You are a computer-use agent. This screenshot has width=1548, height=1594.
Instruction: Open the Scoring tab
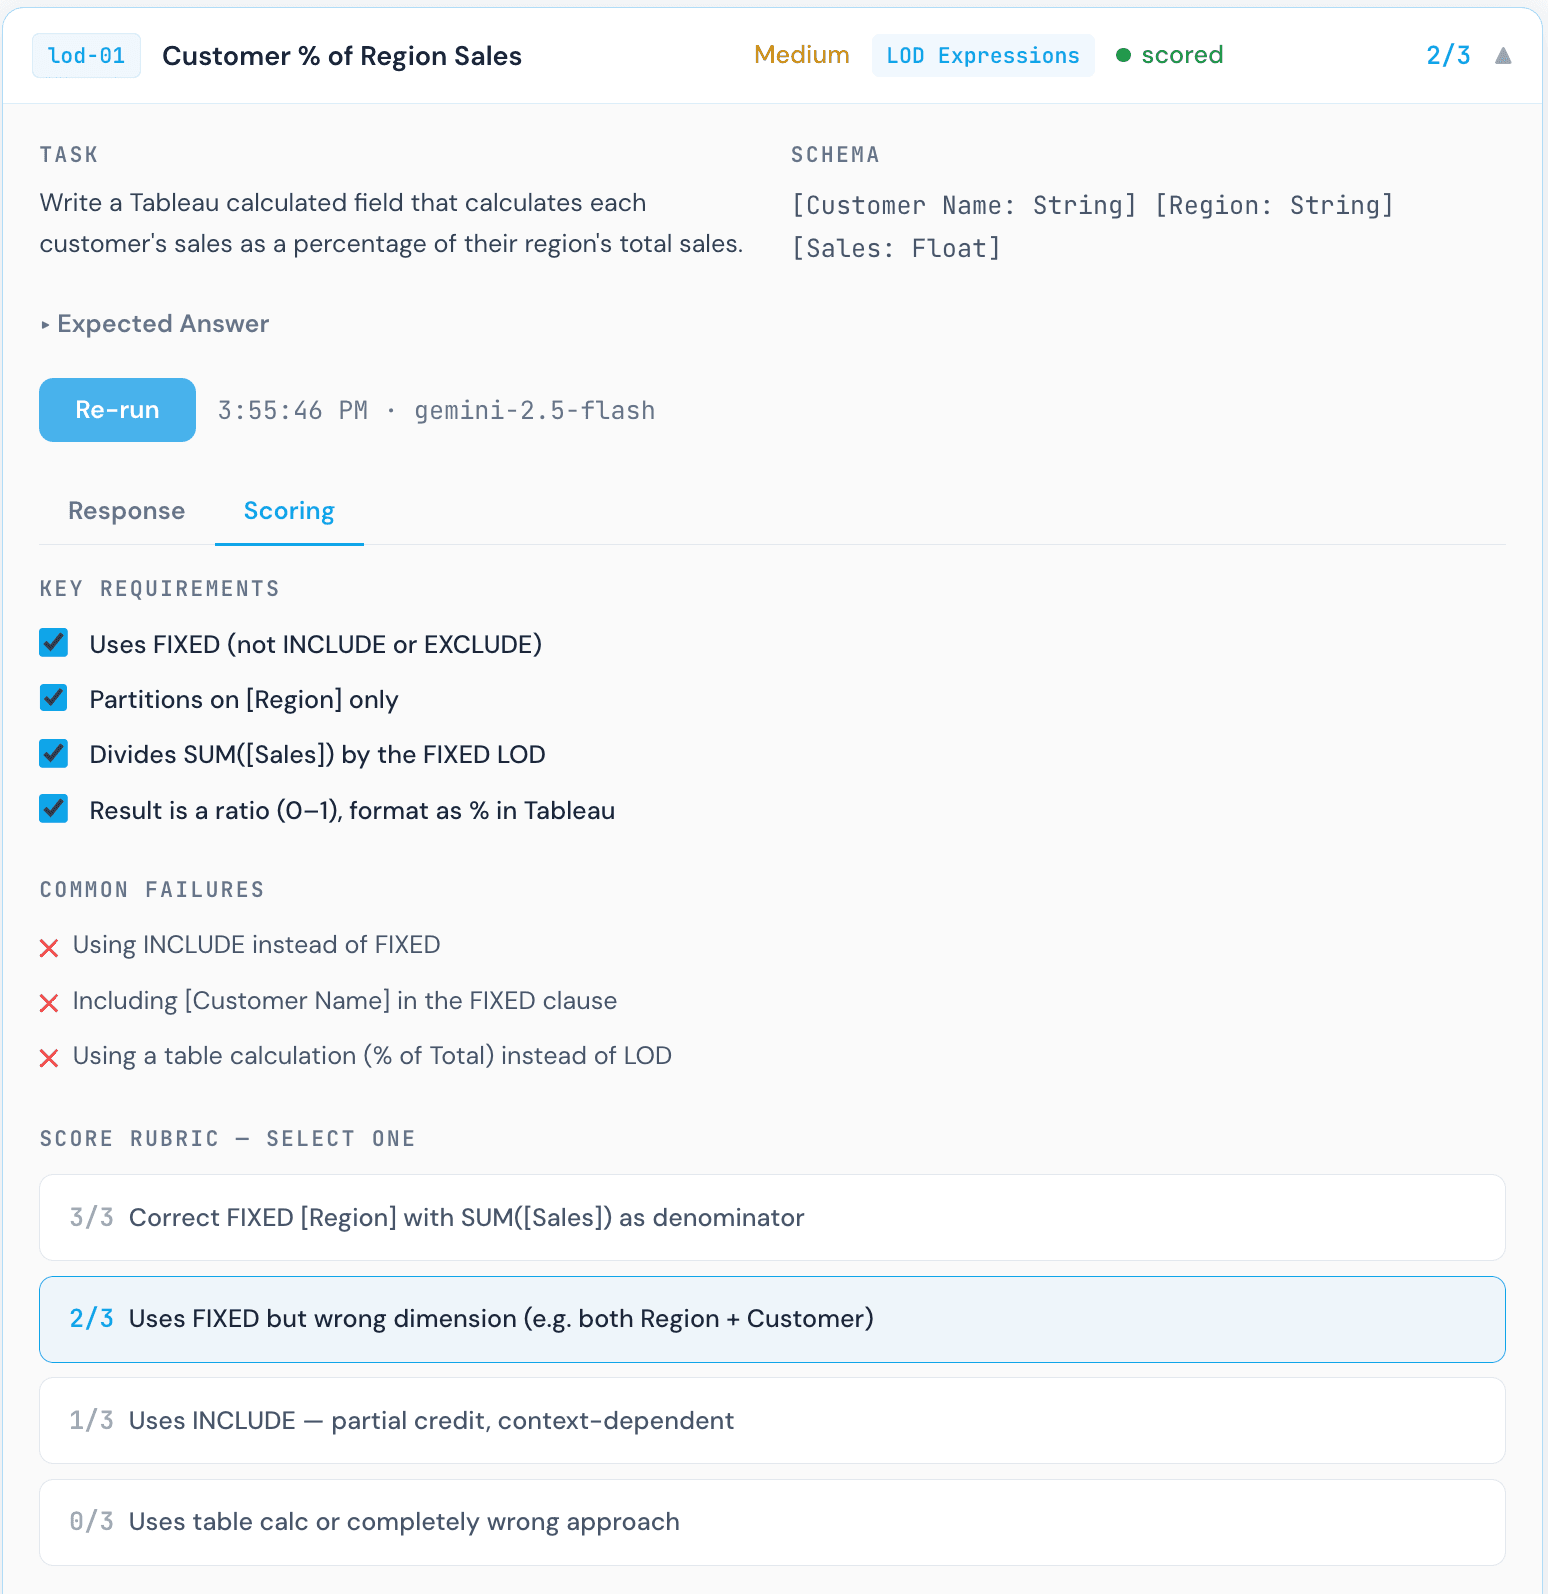click(x=289, y=511)
